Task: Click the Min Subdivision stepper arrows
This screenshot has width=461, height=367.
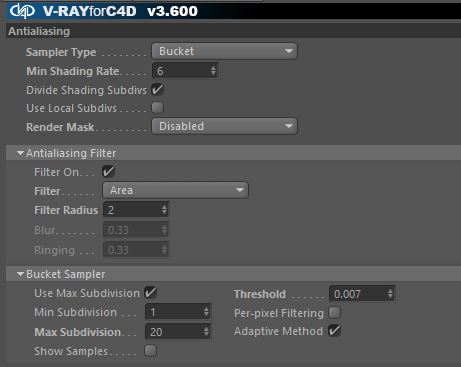Action: 206,312
